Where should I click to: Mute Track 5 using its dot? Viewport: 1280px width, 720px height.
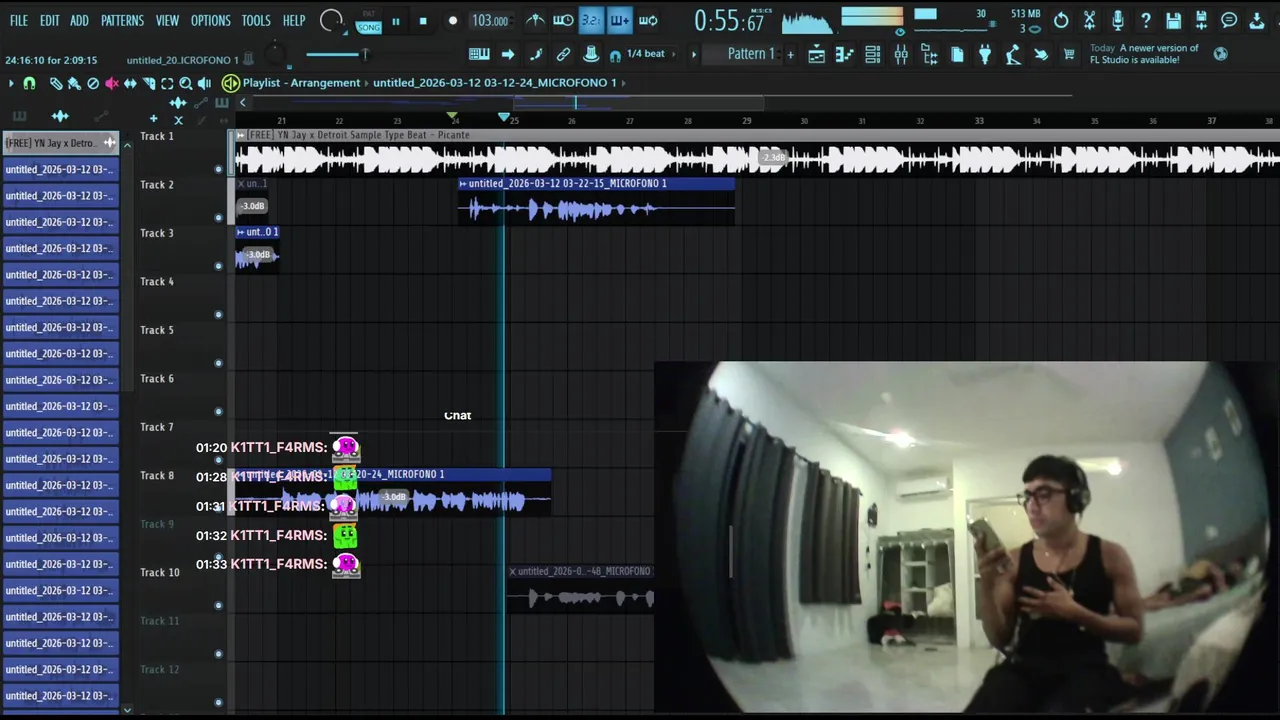coord(218,363)
